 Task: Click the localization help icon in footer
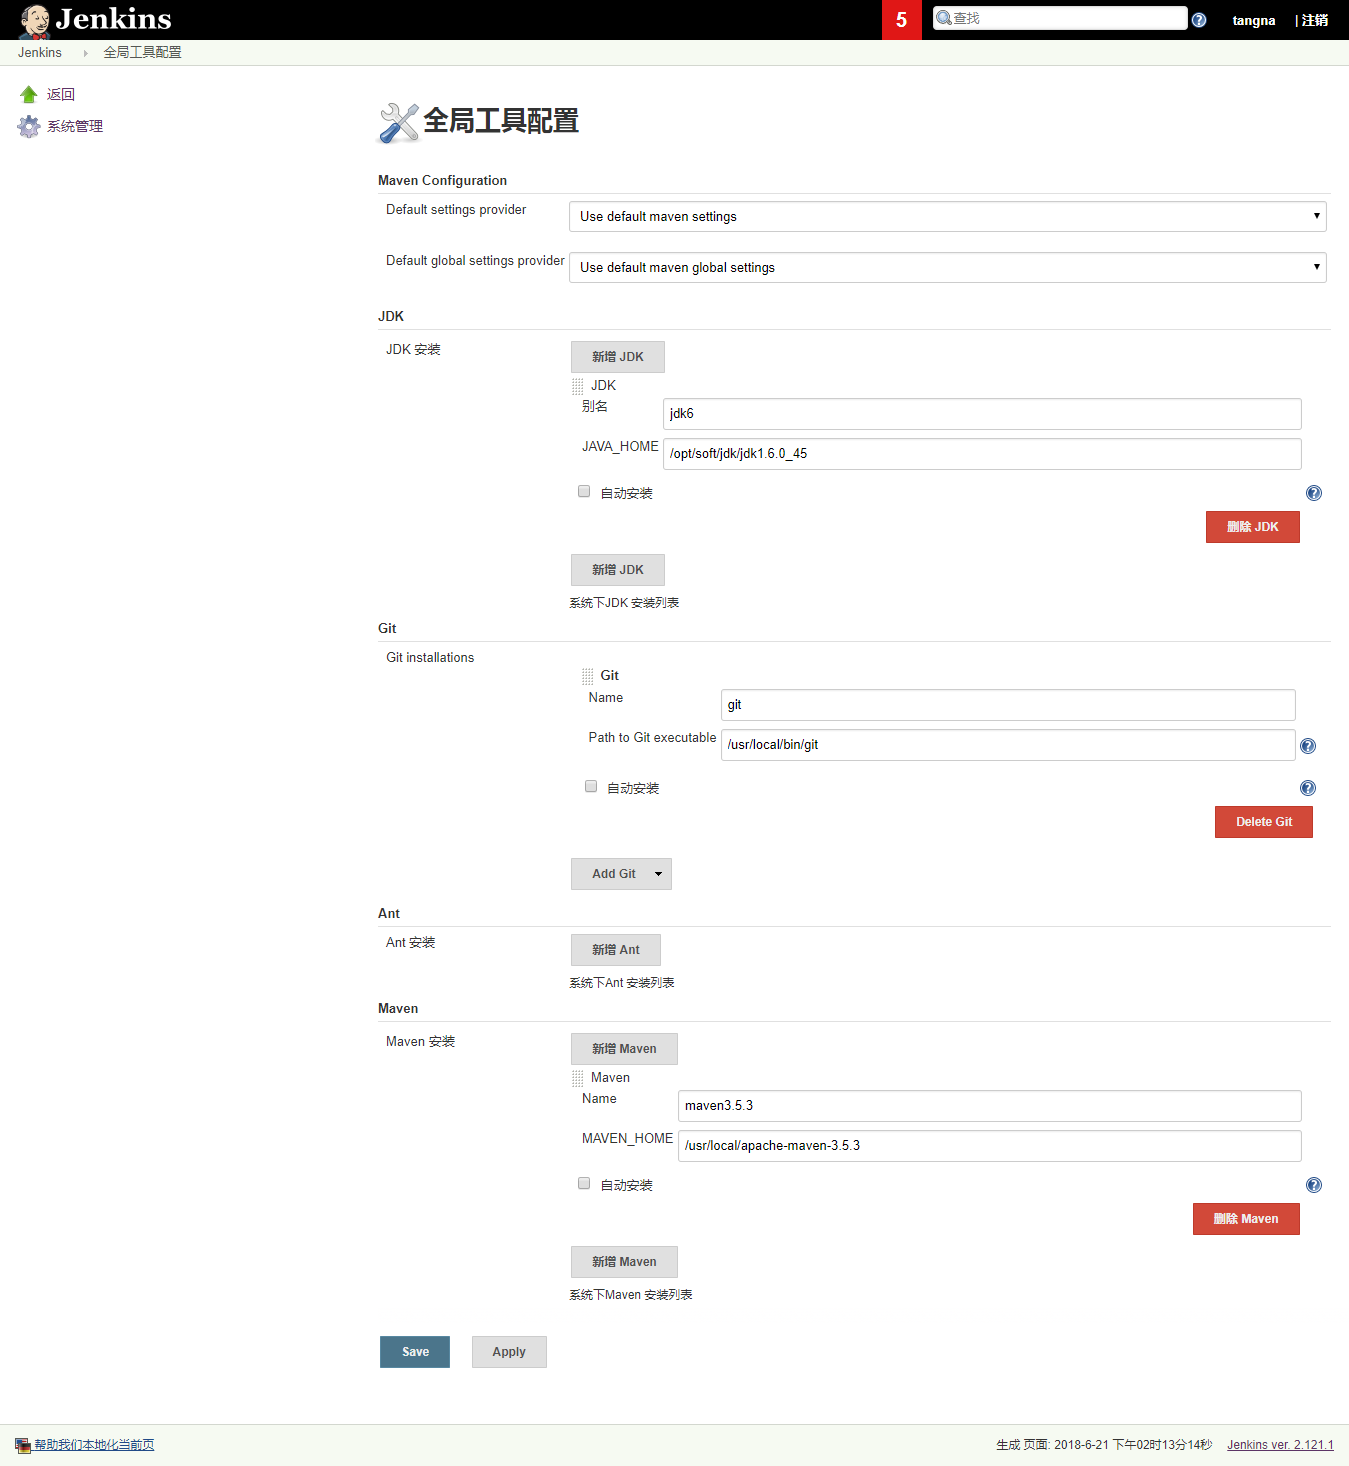click(23, 1445)
